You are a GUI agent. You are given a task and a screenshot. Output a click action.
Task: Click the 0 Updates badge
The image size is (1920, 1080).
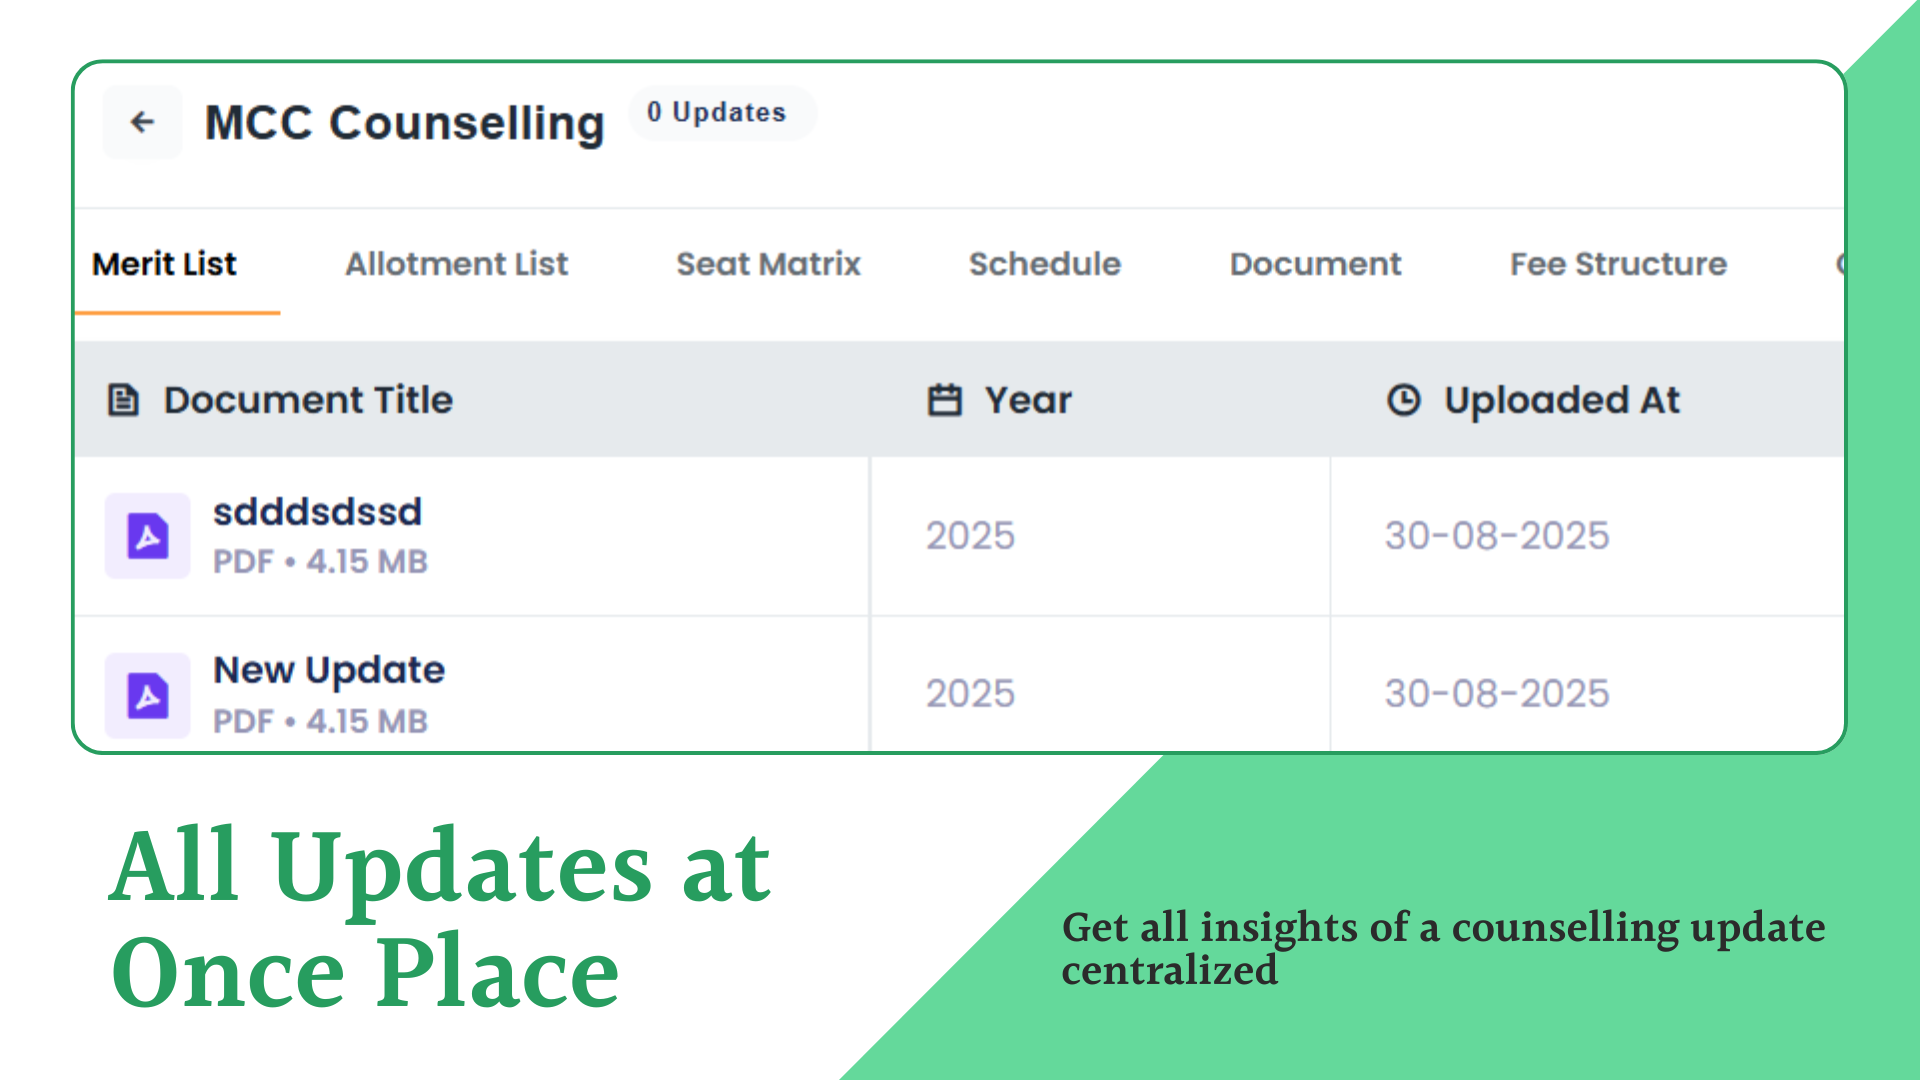click(717, 113)
